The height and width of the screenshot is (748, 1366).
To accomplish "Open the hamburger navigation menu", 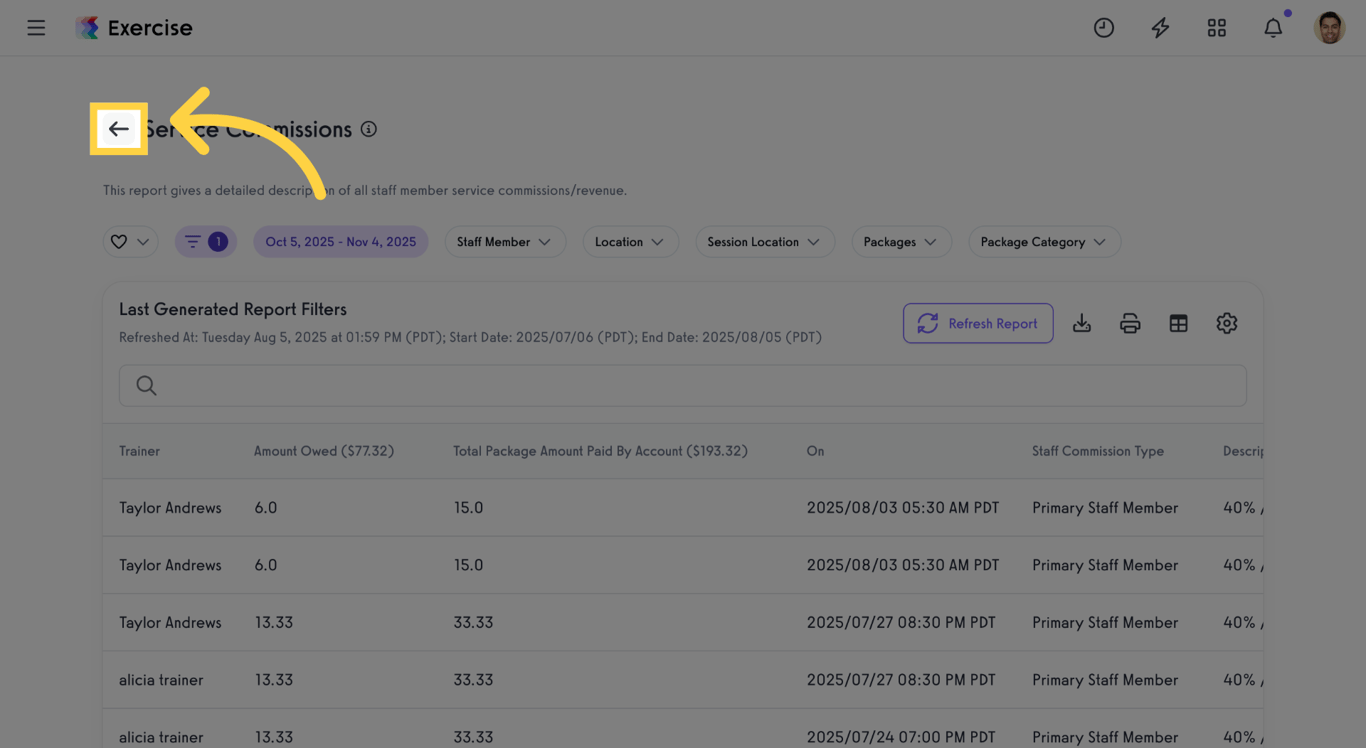I will (36, 27).
